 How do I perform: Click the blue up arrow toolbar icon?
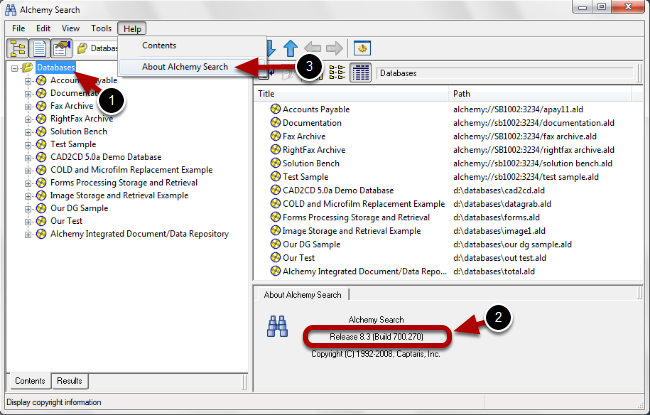[290, 48]
